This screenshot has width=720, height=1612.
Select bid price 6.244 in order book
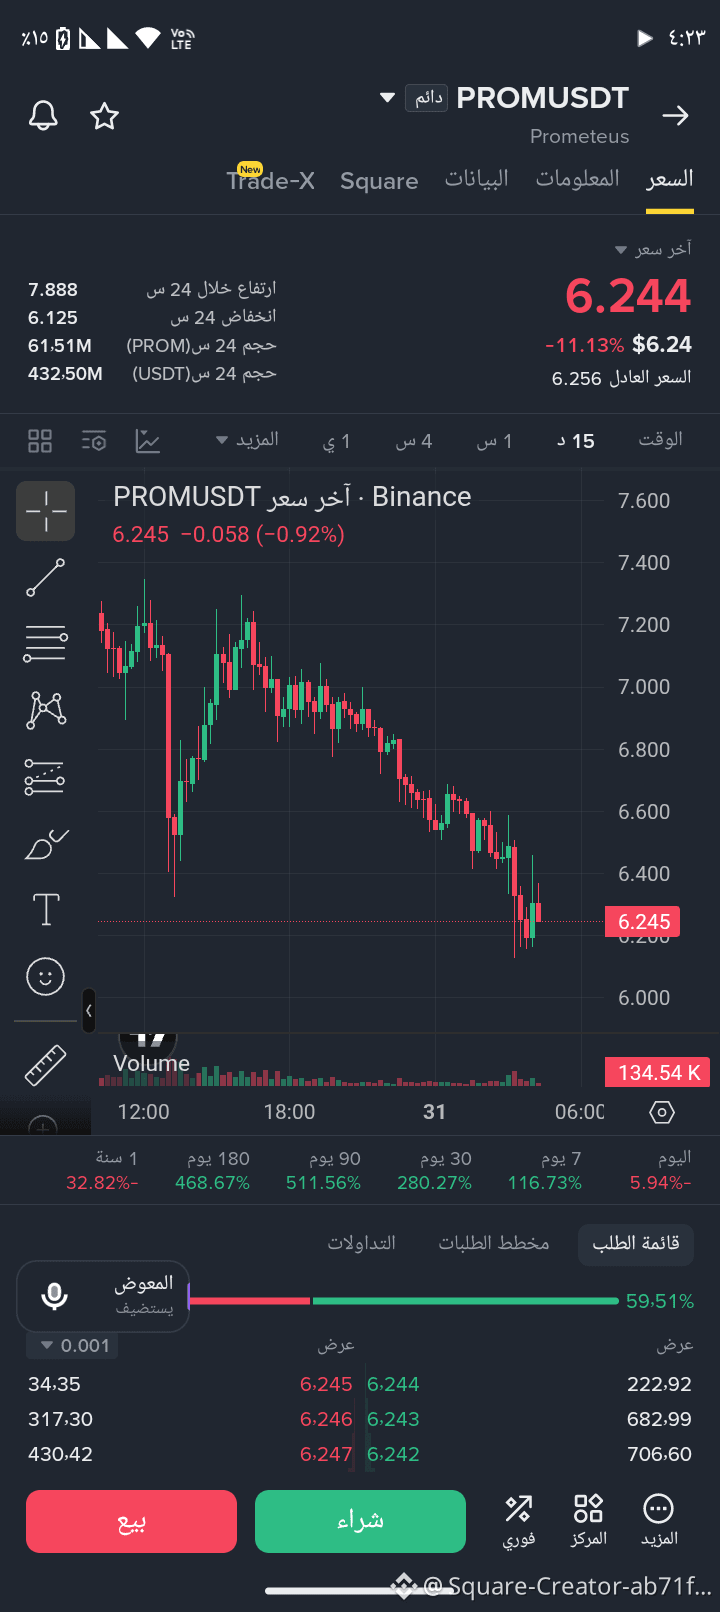click(x=393, y=1384)
